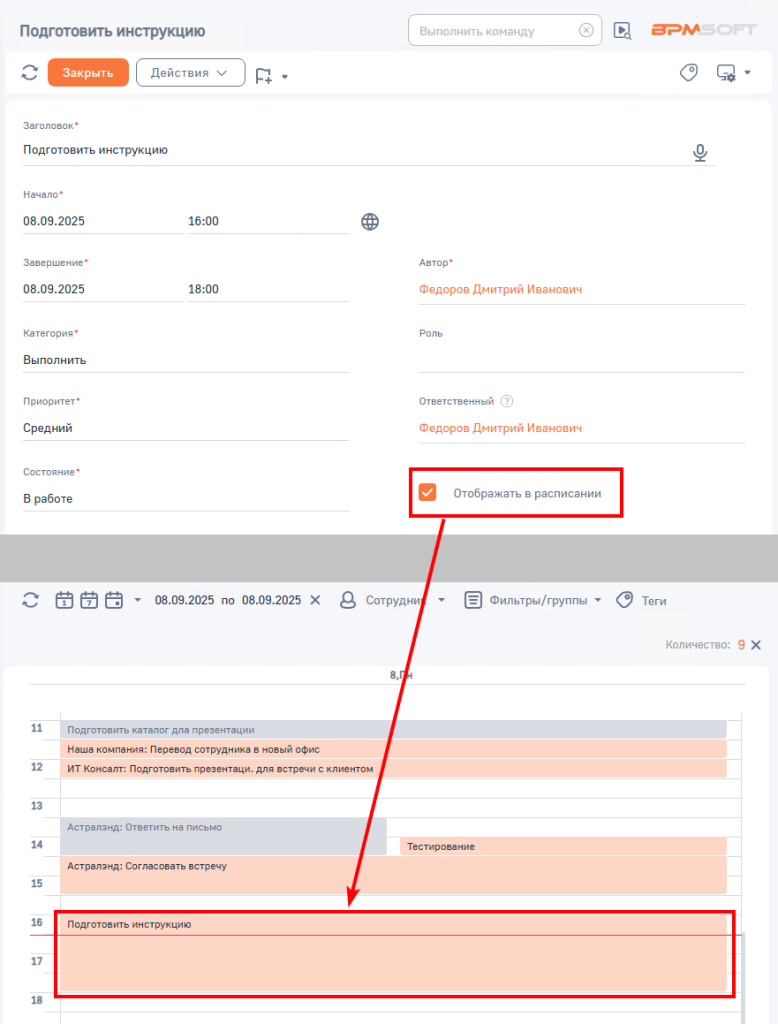Open the page settings monitor icon
Image resolution: width=778 pixels, height=1024 pixels.
[726, 72]
